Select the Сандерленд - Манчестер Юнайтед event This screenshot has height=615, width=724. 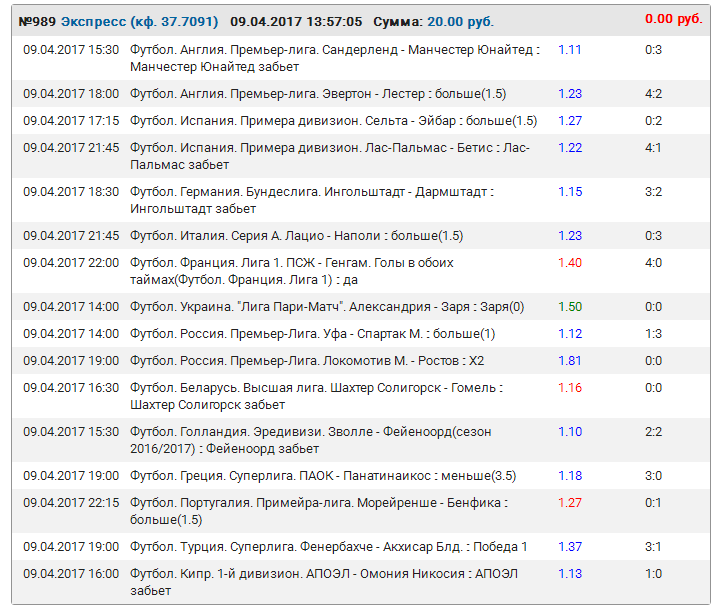pos(335,58)
